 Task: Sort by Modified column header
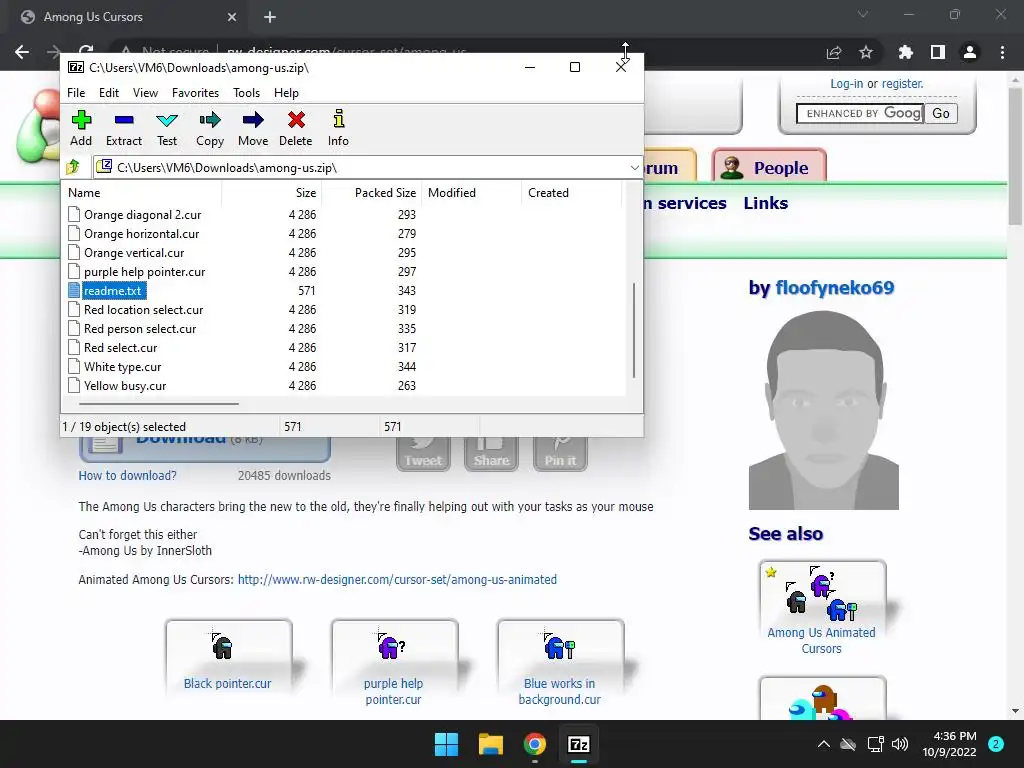click(x=472, y=193)
